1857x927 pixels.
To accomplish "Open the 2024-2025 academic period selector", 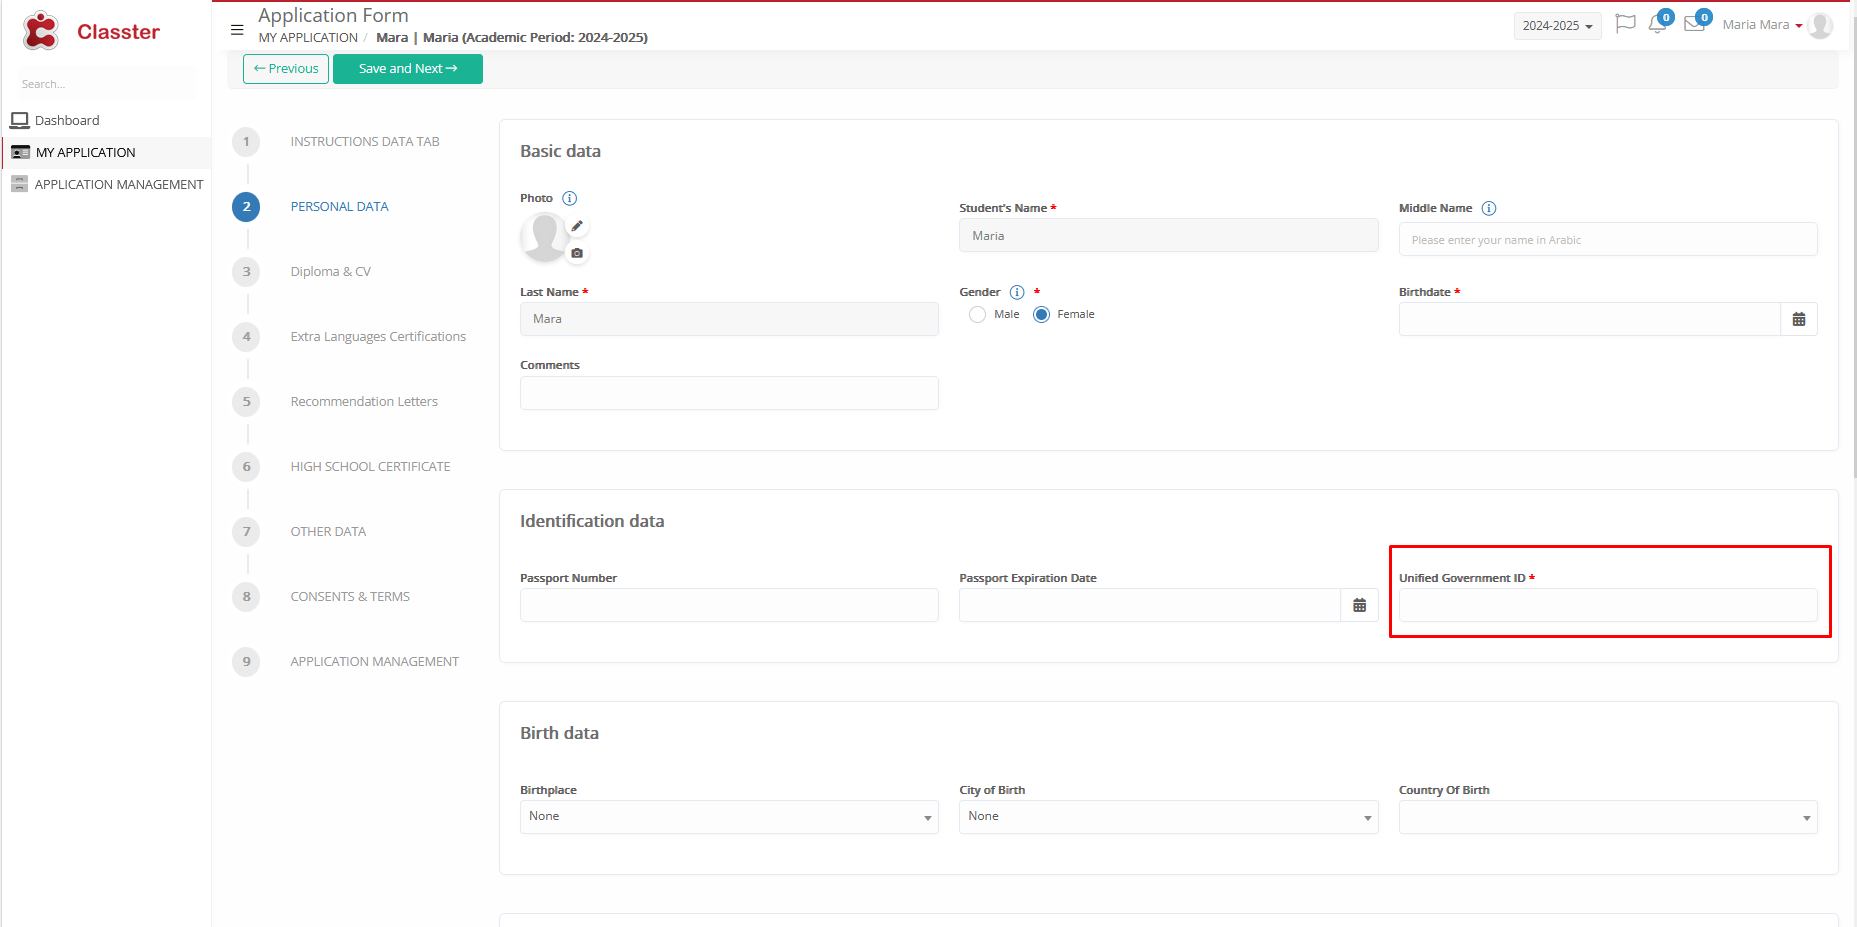I will tap(1556, 26).
